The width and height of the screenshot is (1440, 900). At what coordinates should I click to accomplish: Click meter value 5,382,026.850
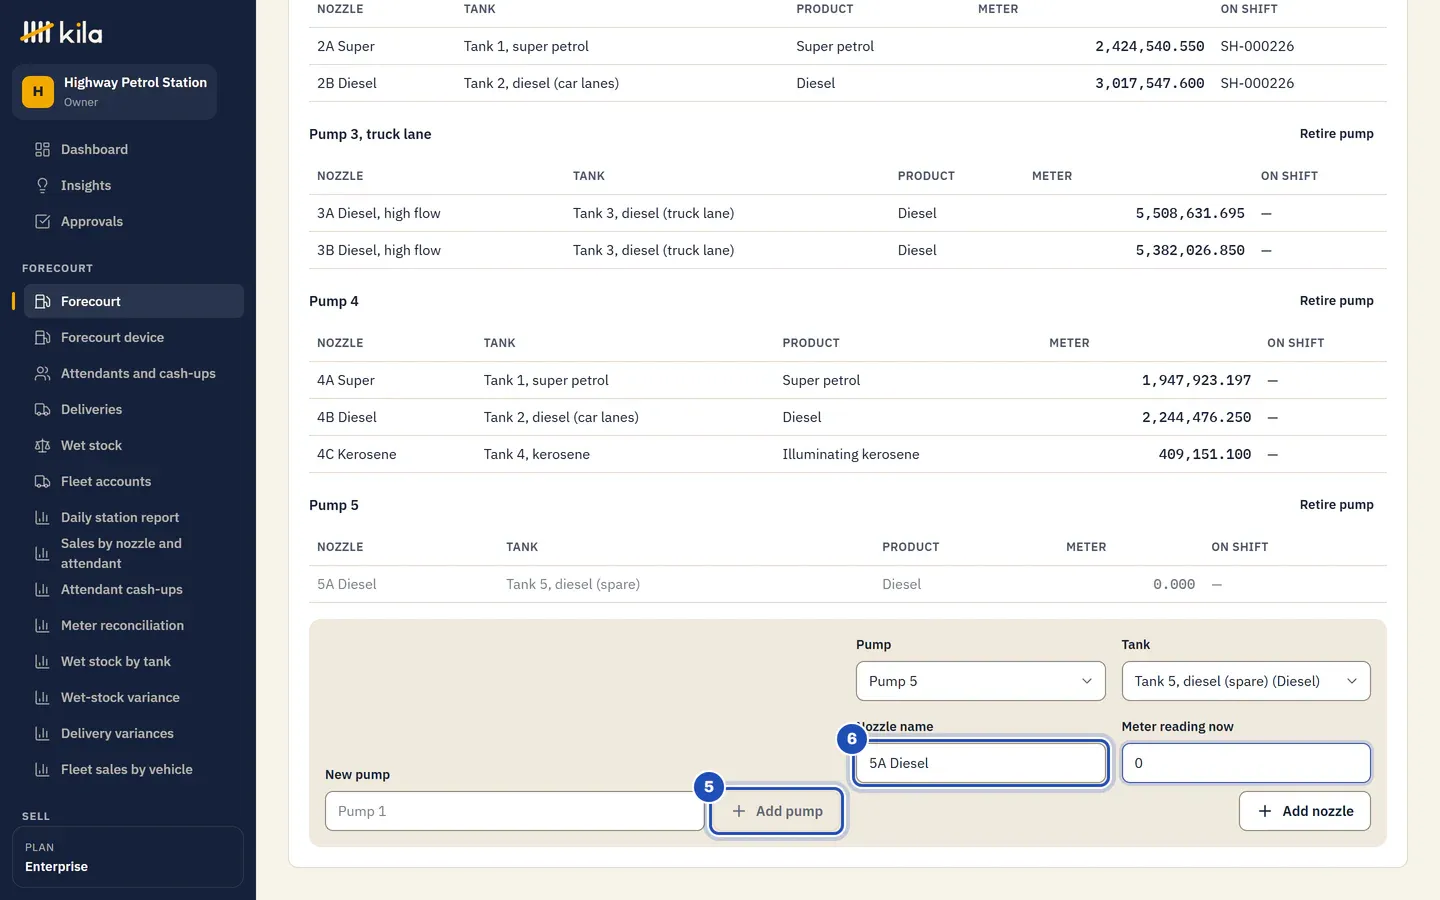1190,250
